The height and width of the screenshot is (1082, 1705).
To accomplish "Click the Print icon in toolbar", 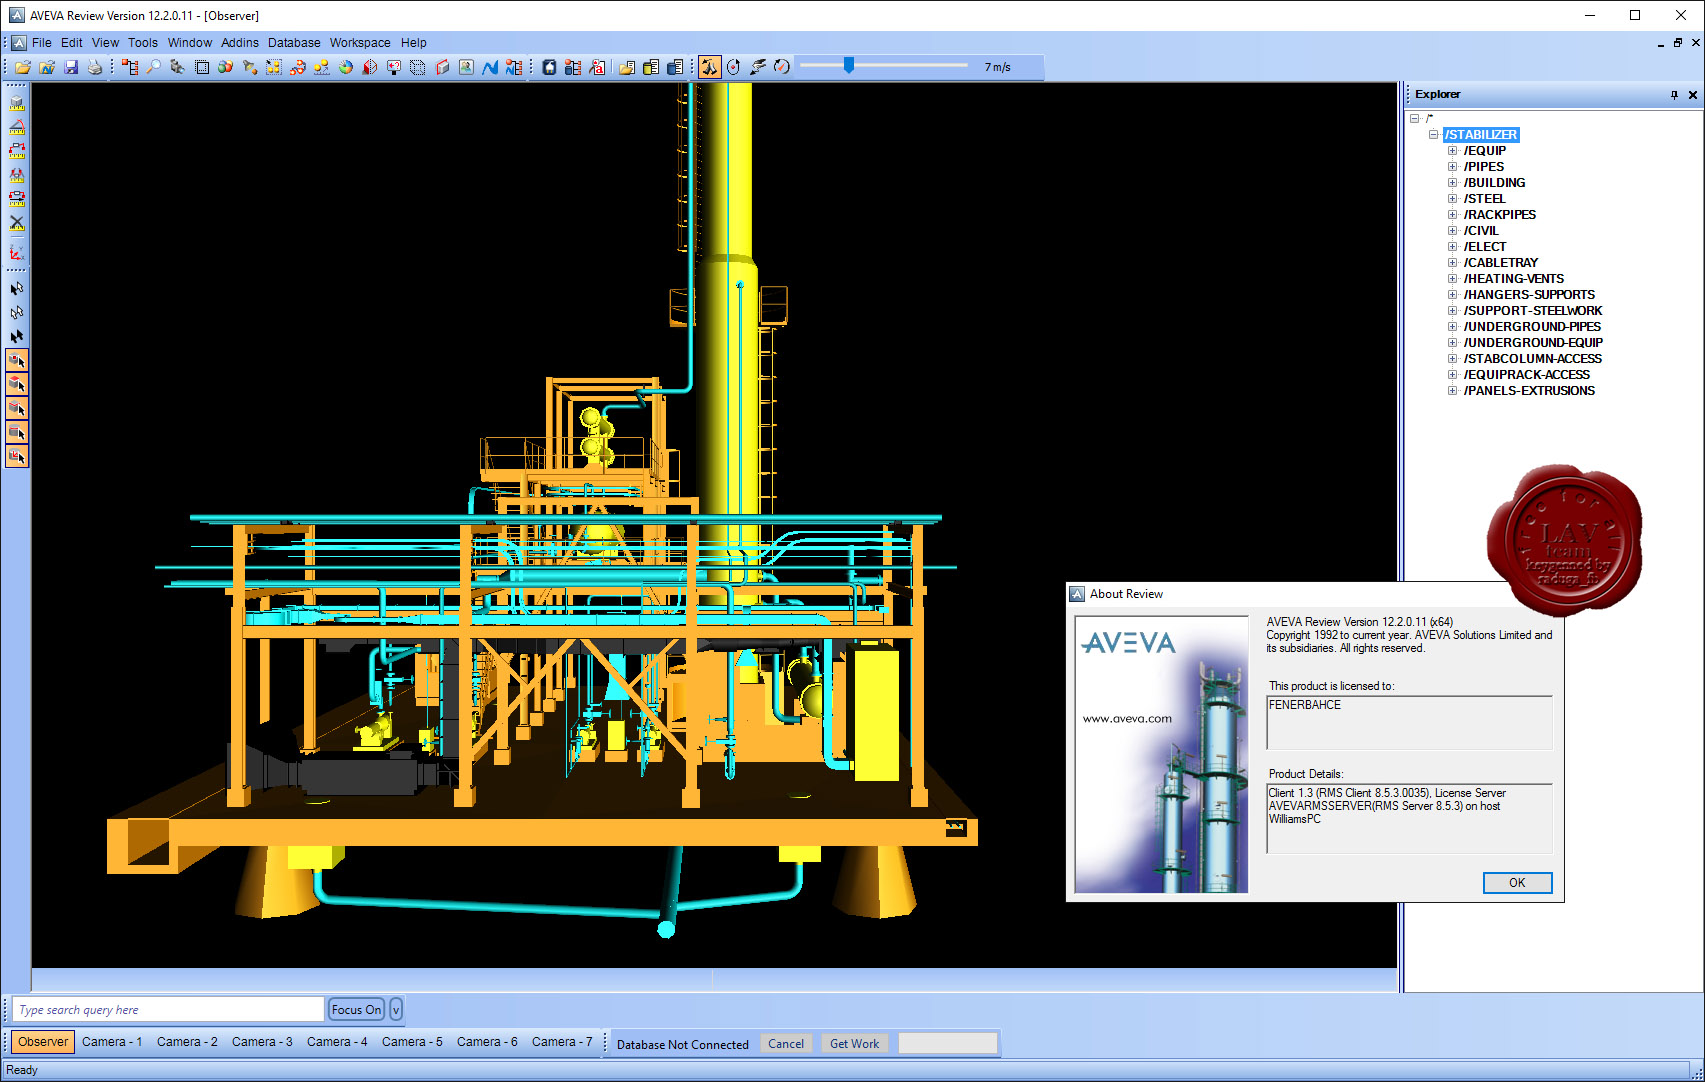I will click(95, 67).
